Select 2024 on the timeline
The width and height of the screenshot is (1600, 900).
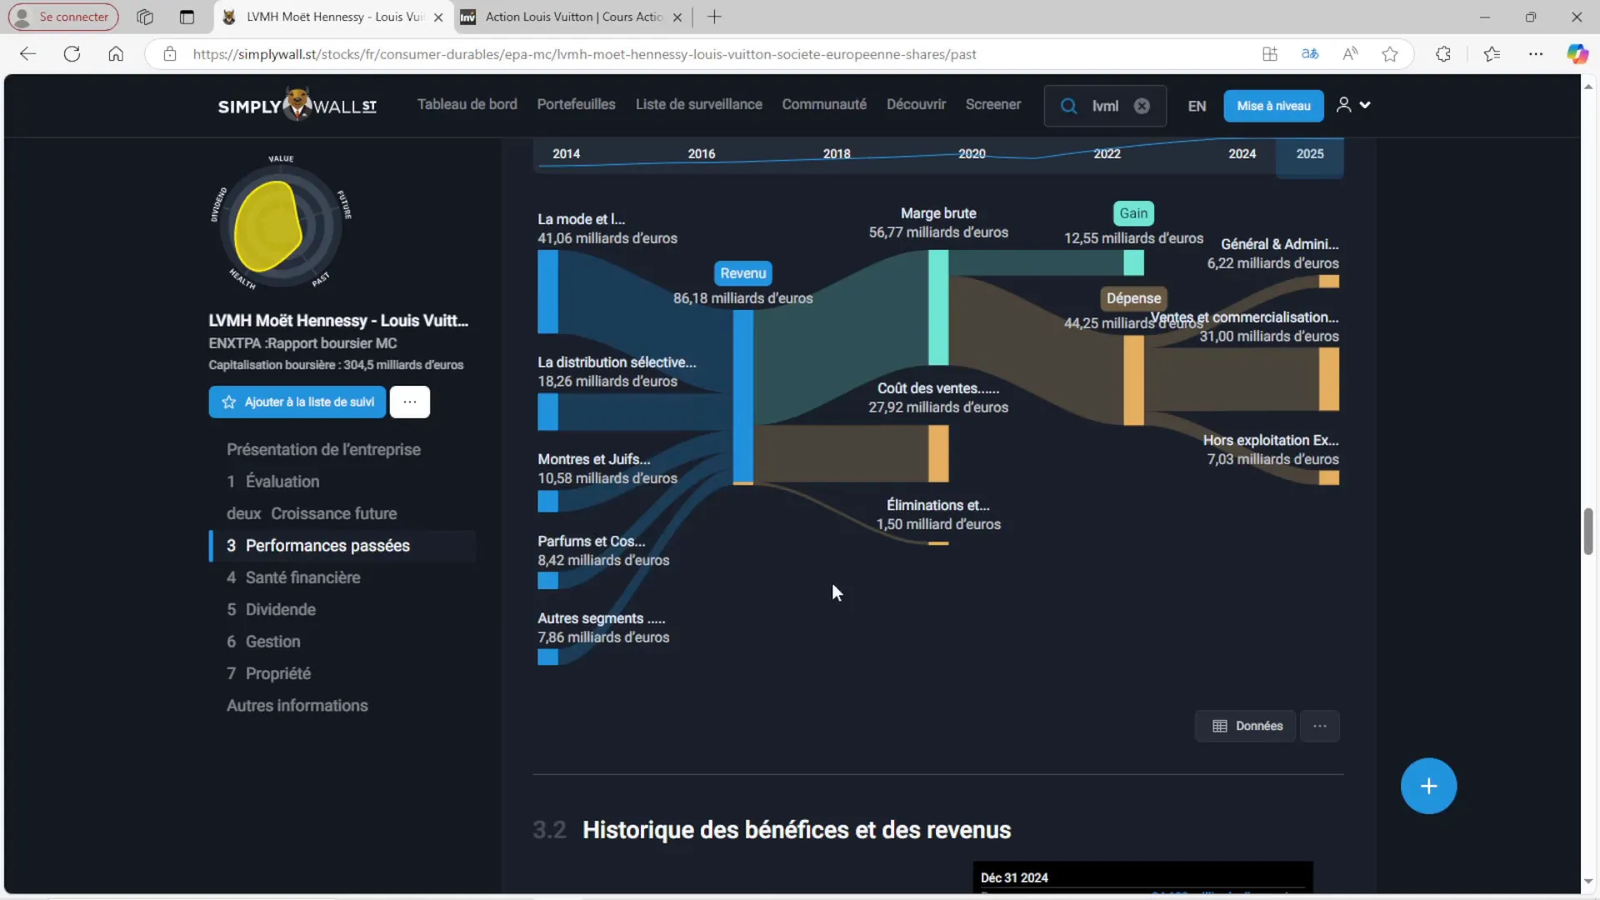1242,154
